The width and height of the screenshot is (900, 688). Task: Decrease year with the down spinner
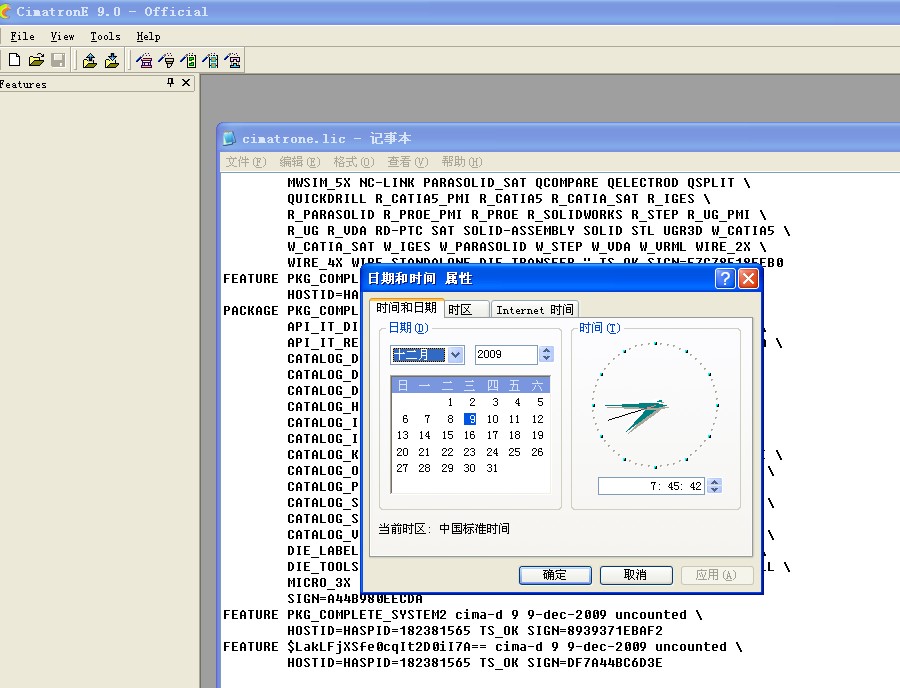coord(546,359)
